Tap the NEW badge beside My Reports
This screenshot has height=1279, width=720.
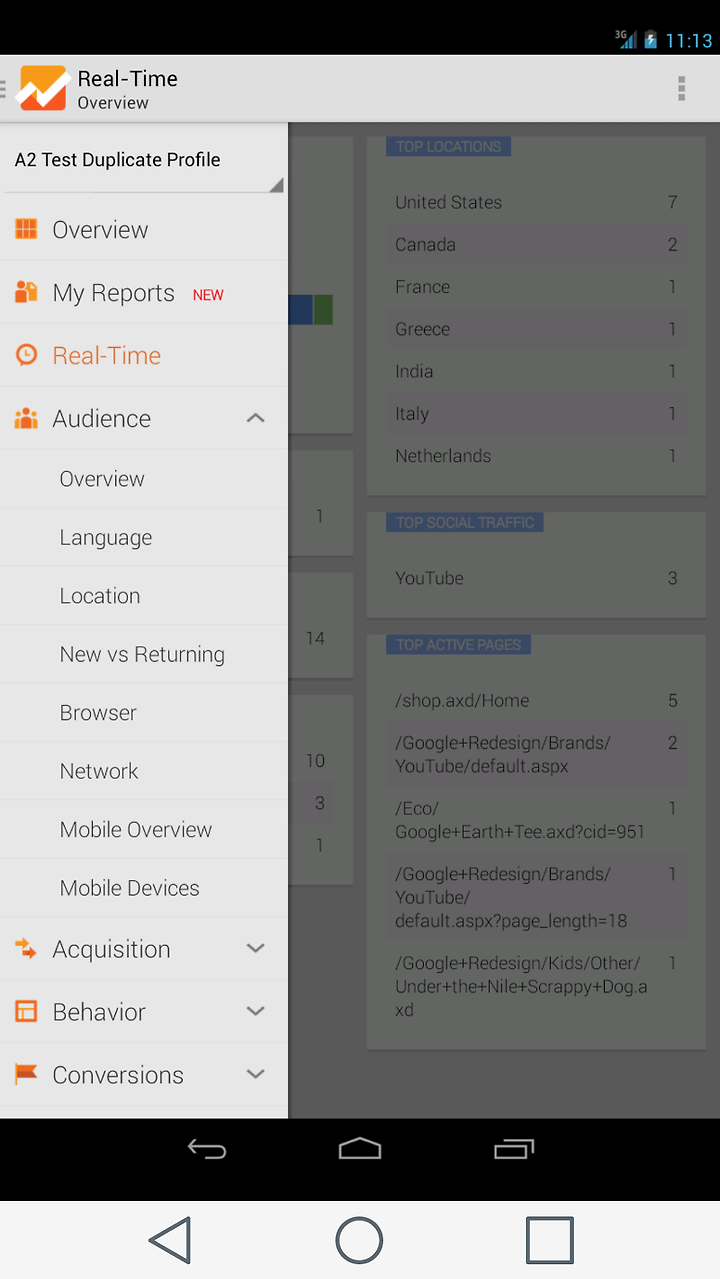coord(208,295)
